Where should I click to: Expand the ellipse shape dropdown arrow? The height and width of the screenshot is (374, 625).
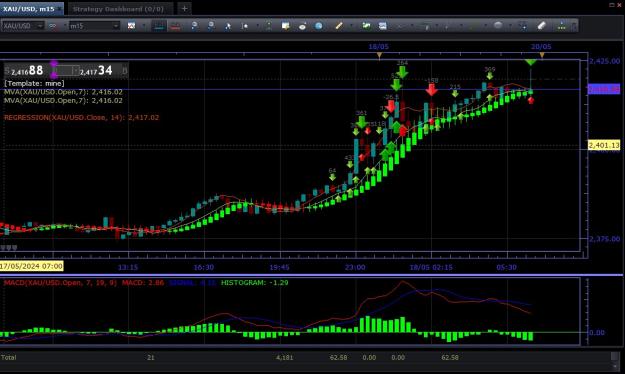click(510, 26)
